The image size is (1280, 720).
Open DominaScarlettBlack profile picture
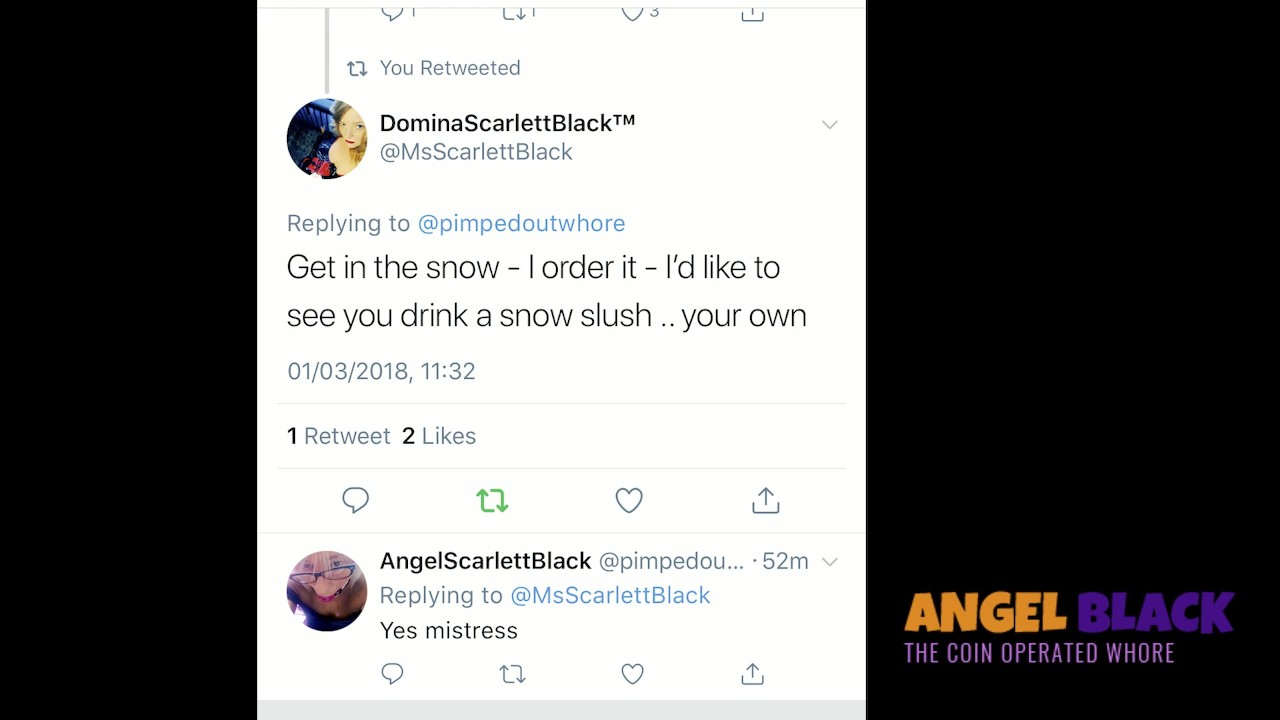(x=327, y=139)
